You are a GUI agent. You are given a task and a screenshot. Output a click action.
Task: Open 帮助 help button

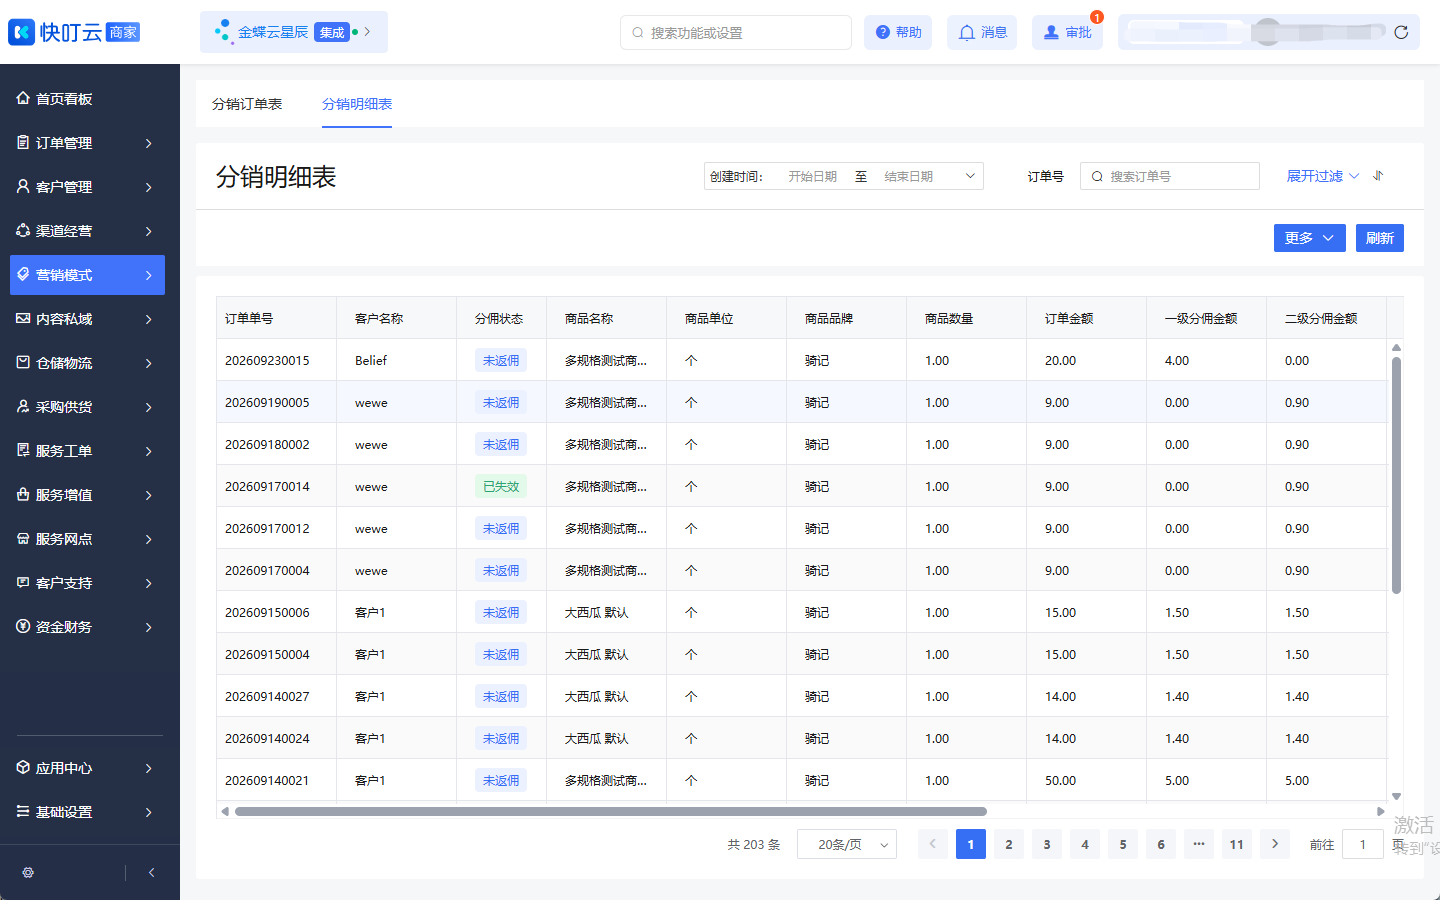tap(898, 32)
